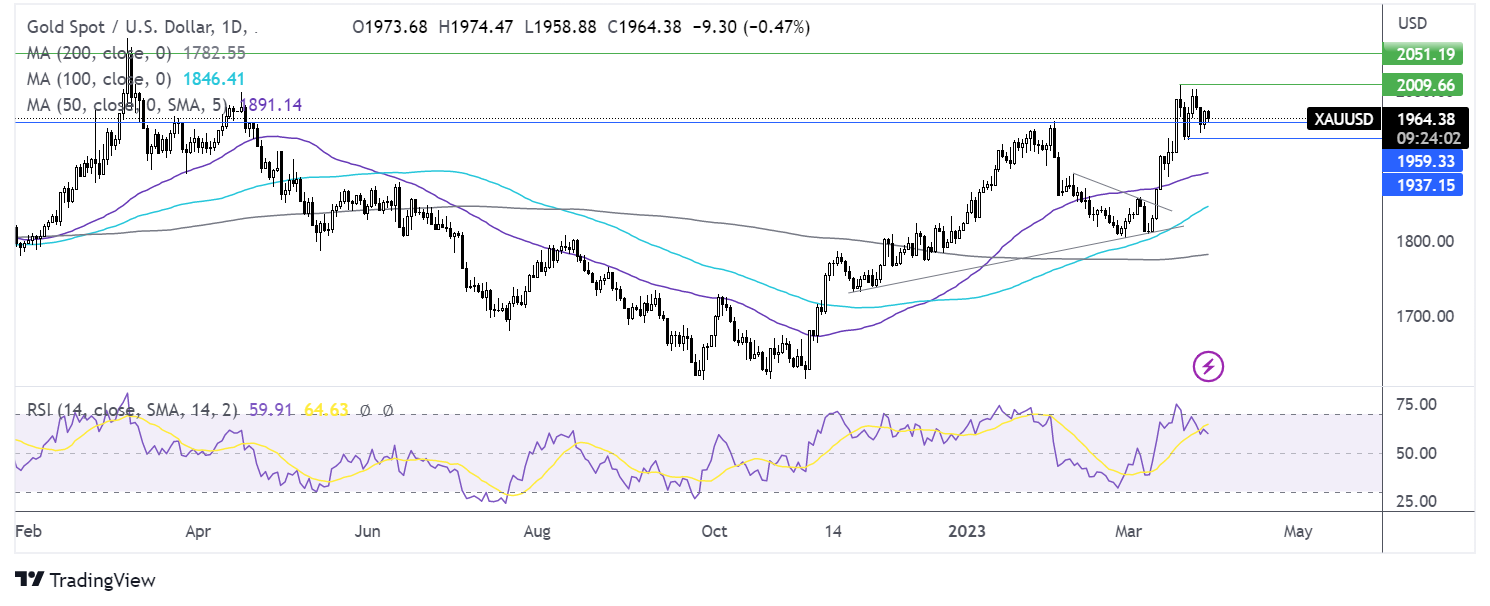Click the Jun date axis label
The width and height of the screenshot is (1490, 606).
coord(368,531)
